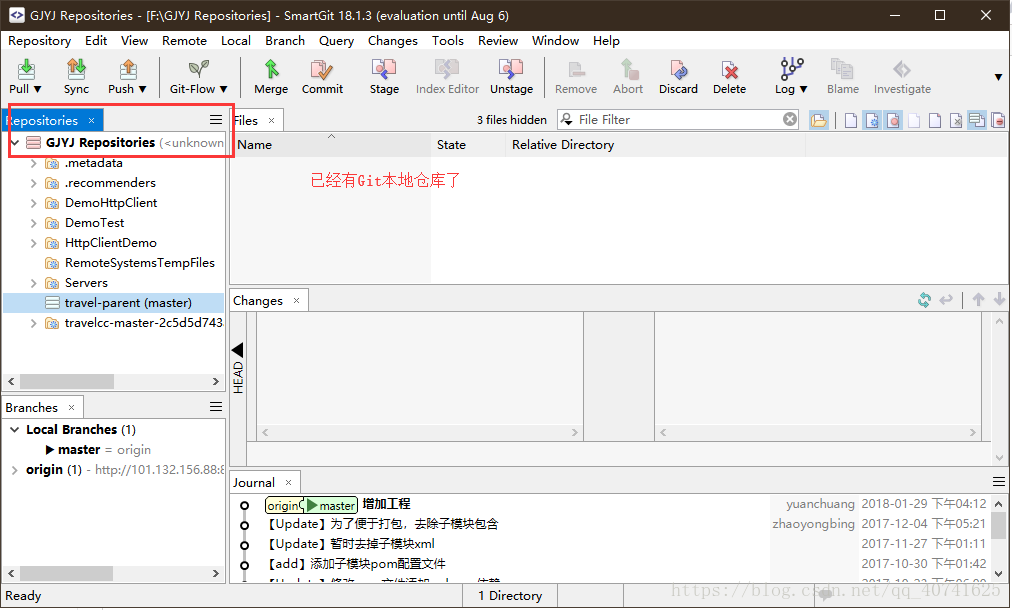Click the Journal vertical scrollbar thumb
This screenshot has width=1012, height=610.
click(998, 526)
